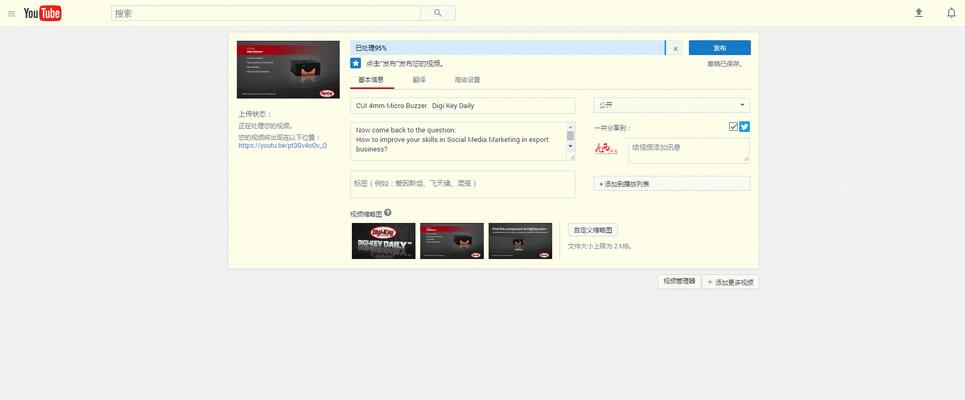The image size is (965, 400).
Task: Select the third dark thumbnail option
Action: 520,241
